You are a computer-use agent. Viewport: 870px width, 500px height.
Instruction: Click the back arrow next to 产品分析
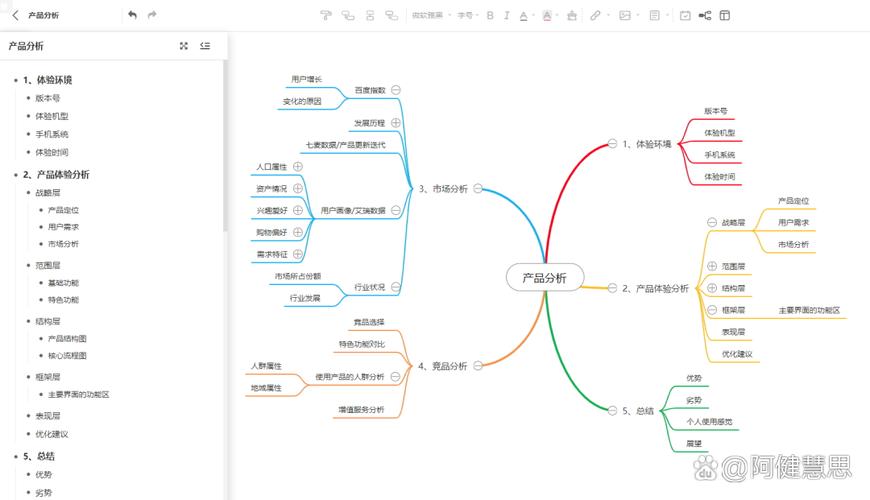pyautogui.click(x=15, y=15)
